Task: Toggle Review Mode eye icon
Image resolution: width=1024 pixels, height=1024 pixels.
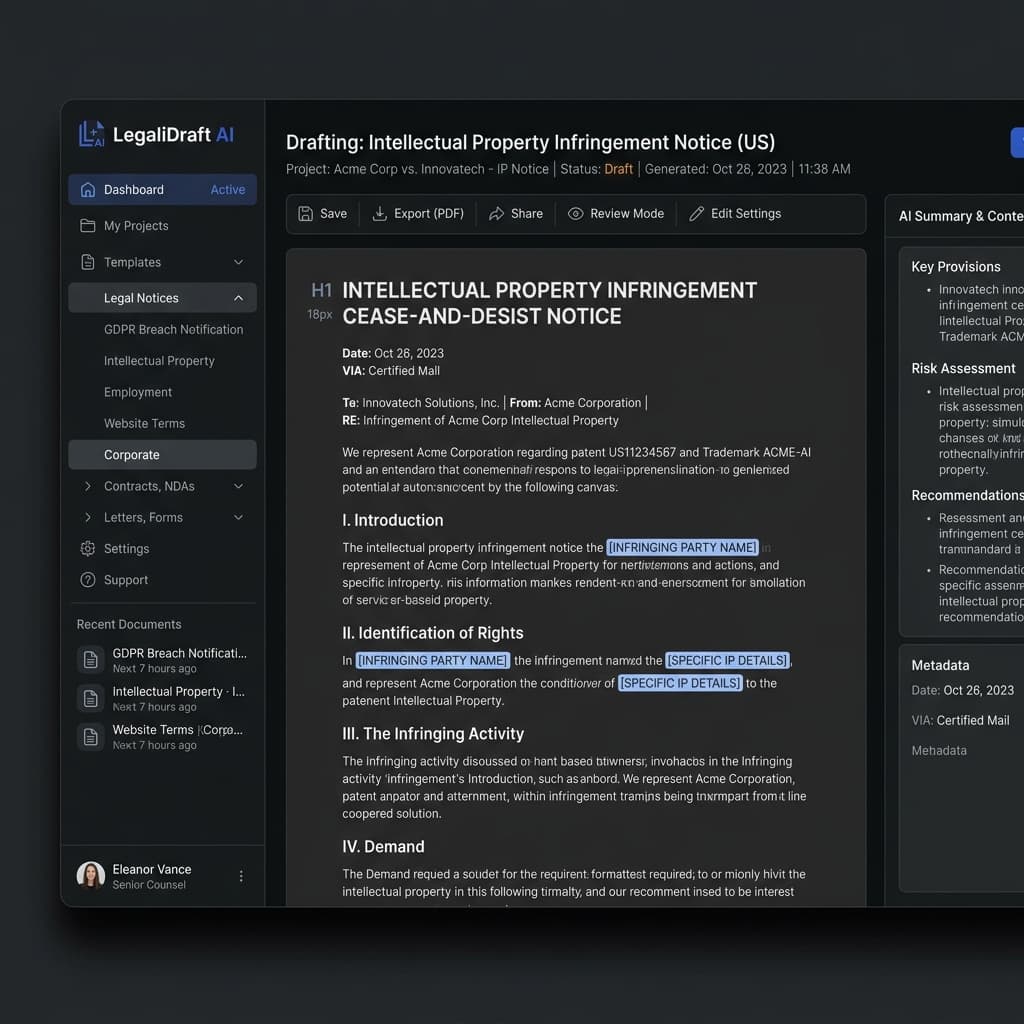Action: coord(575,214)
